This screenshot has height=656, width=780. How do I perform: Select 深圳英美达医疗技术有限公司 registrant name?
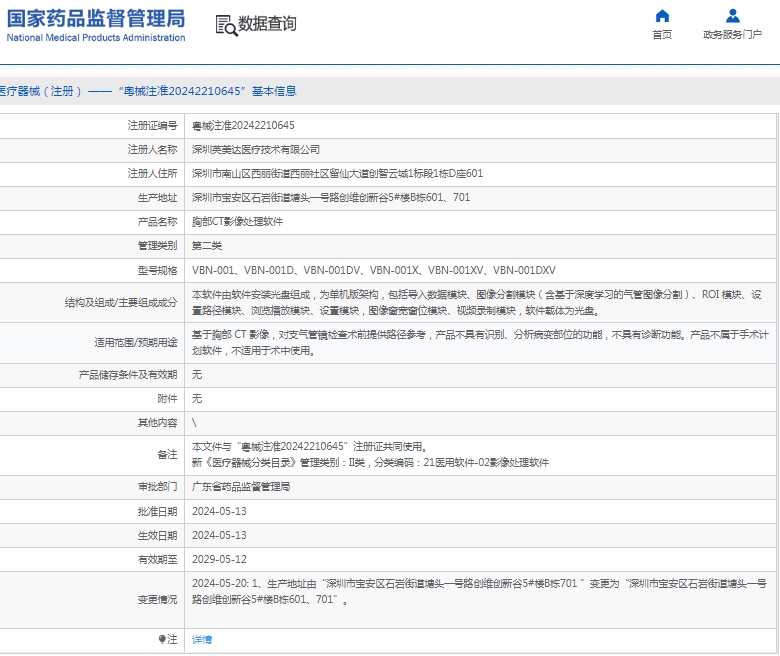point(256,149)
